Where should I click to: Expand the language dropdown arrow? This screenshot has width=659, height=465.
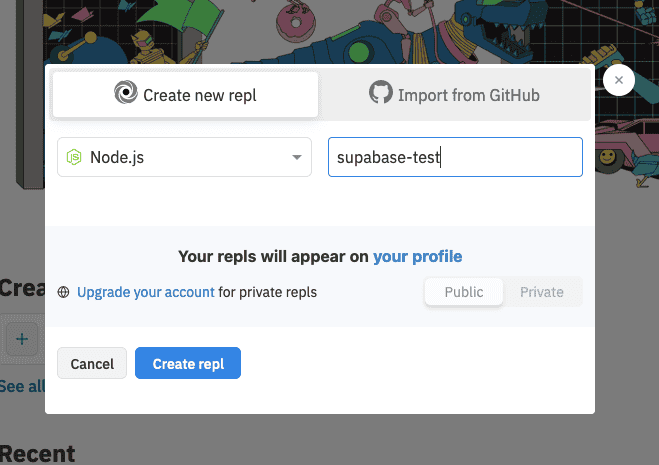pos(296,158)
